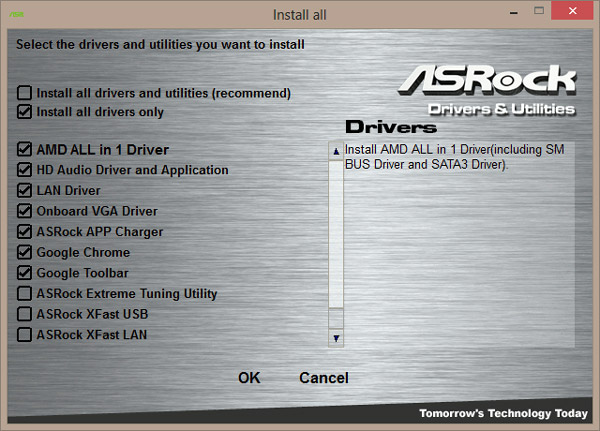The image size is (600, 431).
Task: Click the 'AMD ALL in 1 Driver' label
Action: (x=103, y=150)
